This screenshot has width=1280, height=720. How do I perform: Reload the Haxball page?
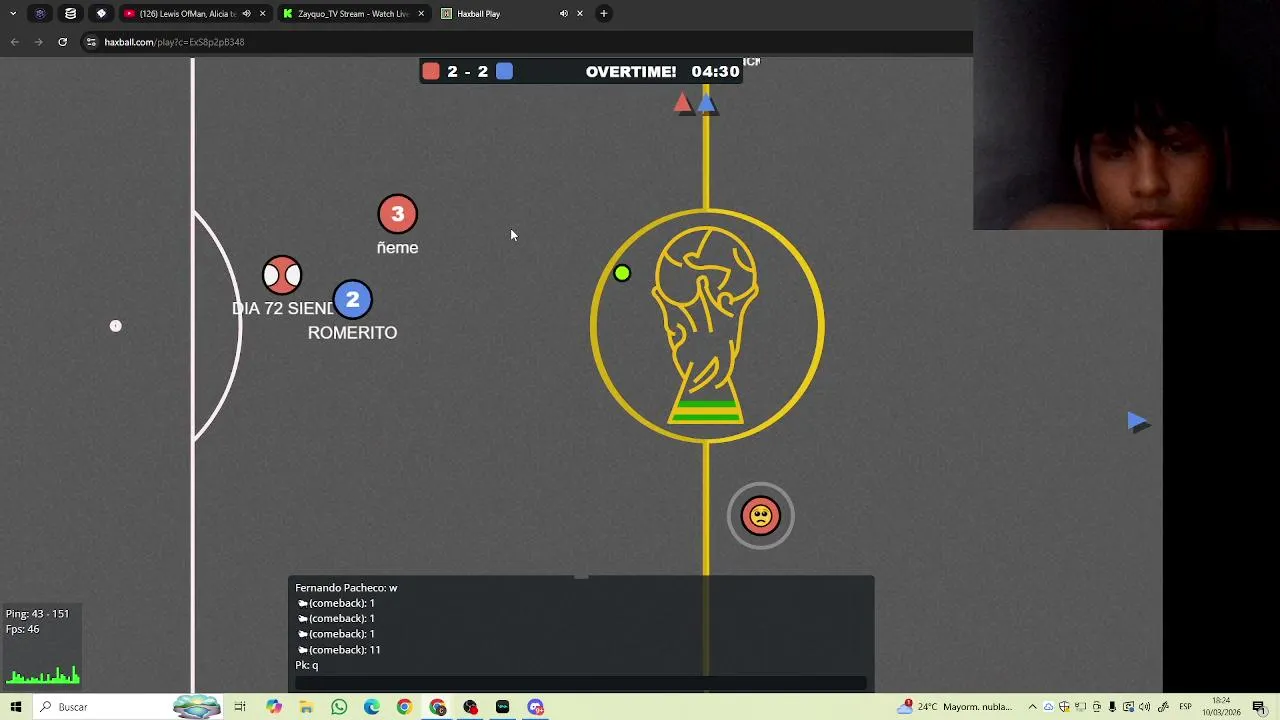62,42
